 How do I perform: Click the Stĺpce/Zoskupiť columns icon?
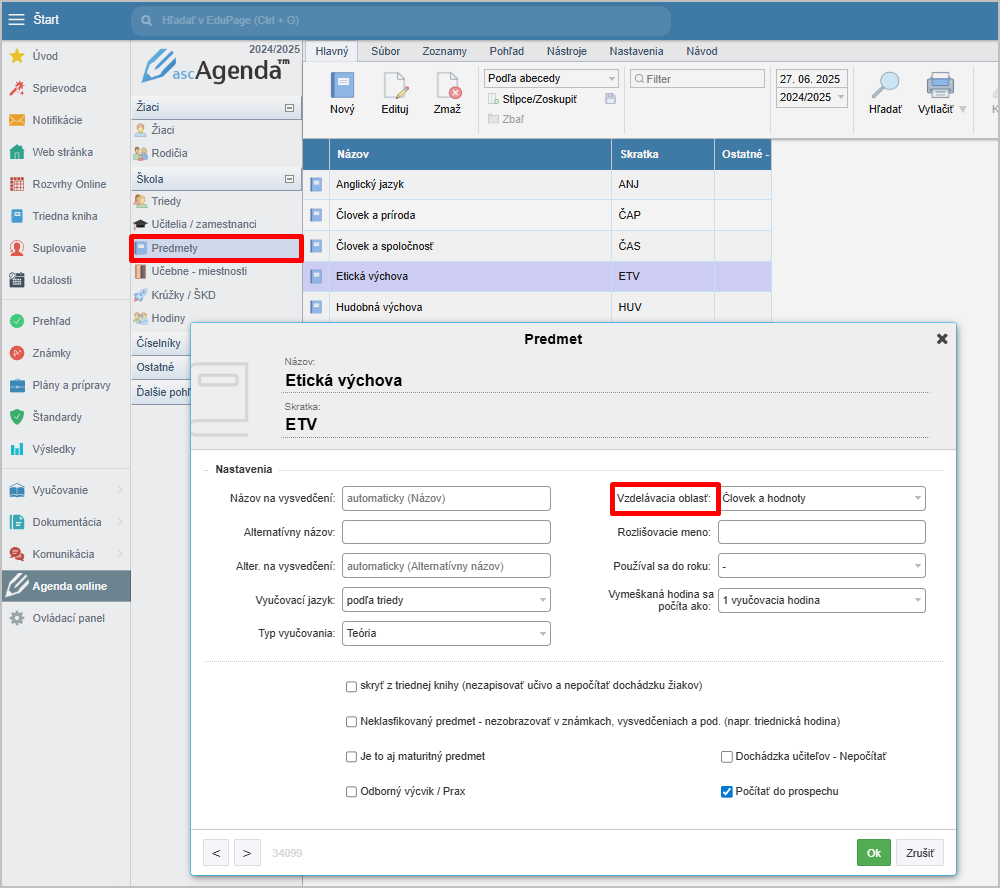[493, 99]
